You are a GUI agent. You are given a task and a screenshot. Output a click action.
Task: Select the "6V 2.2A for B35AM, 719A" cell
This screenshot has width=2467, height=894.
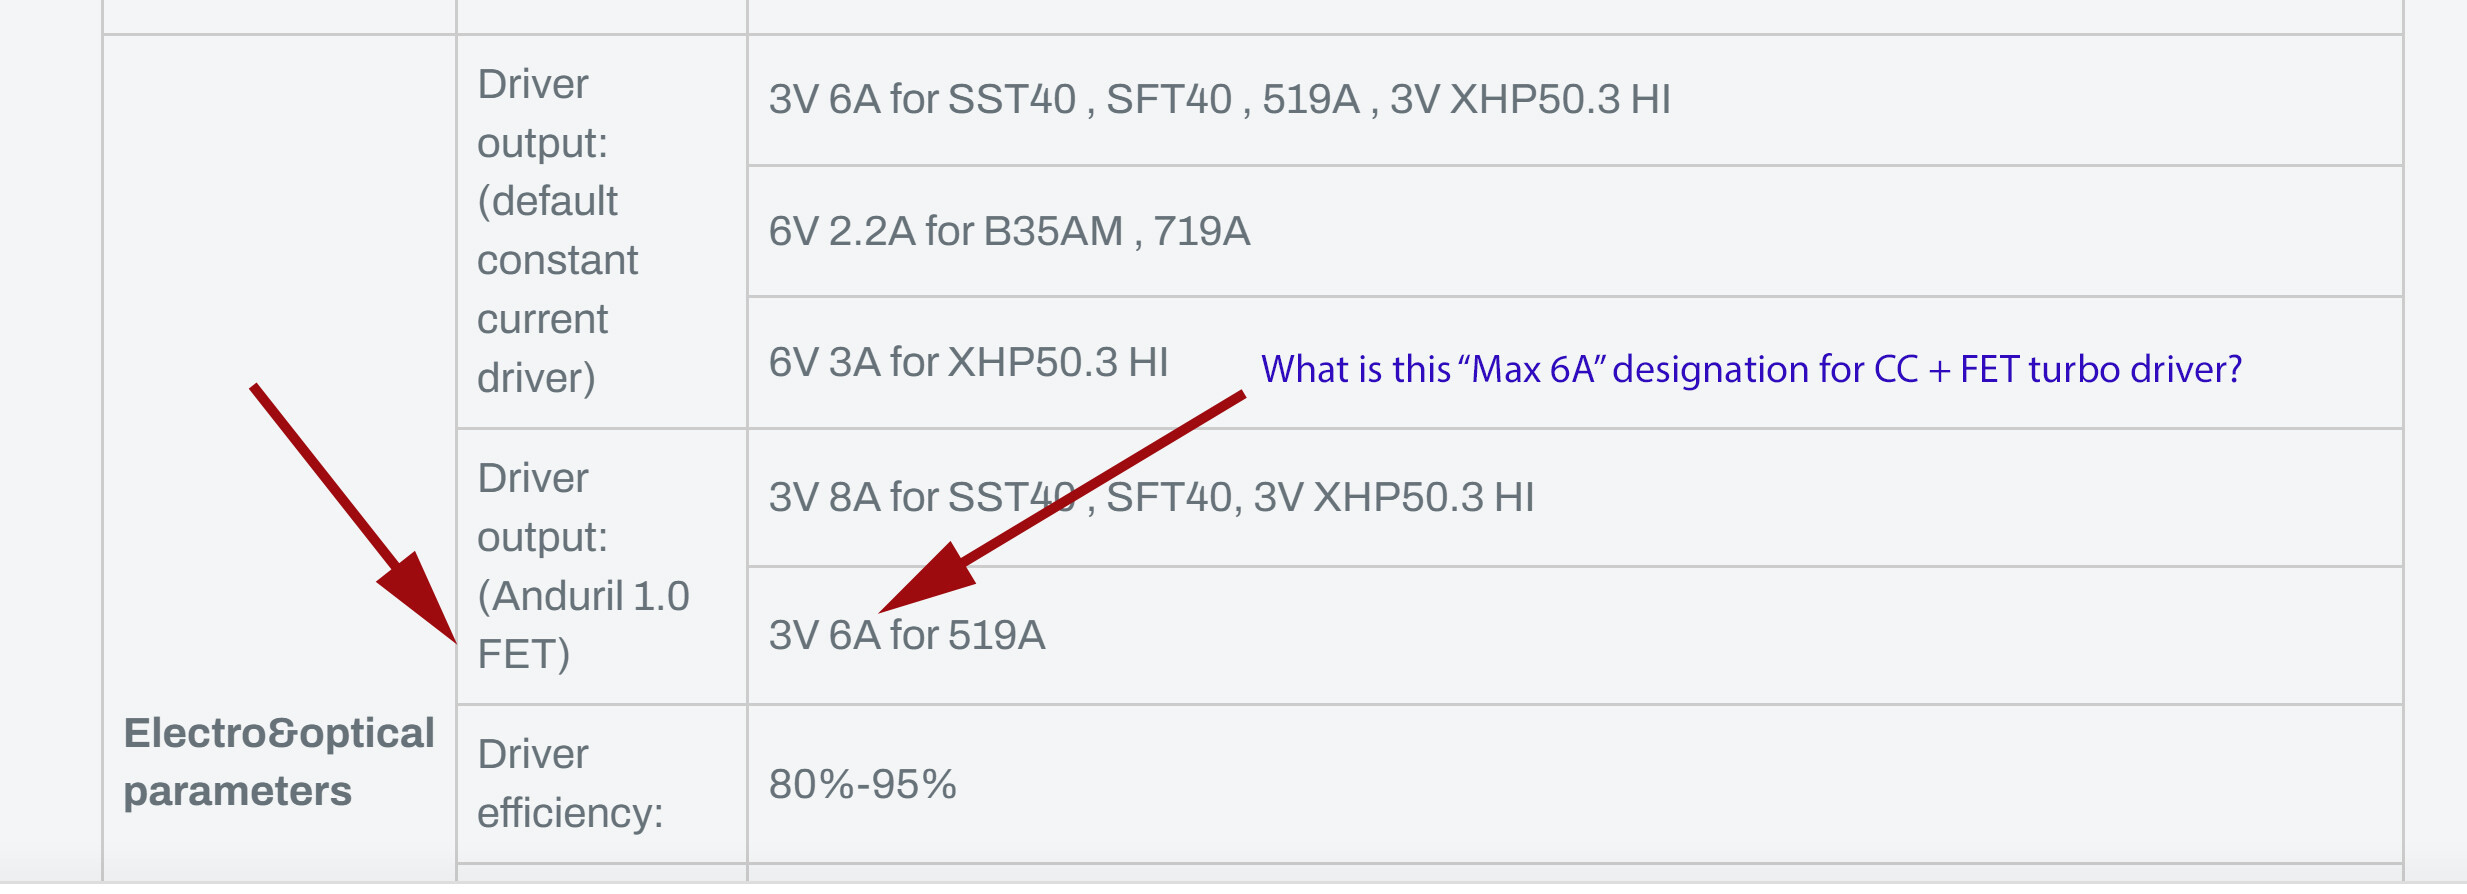[1008, 231]
